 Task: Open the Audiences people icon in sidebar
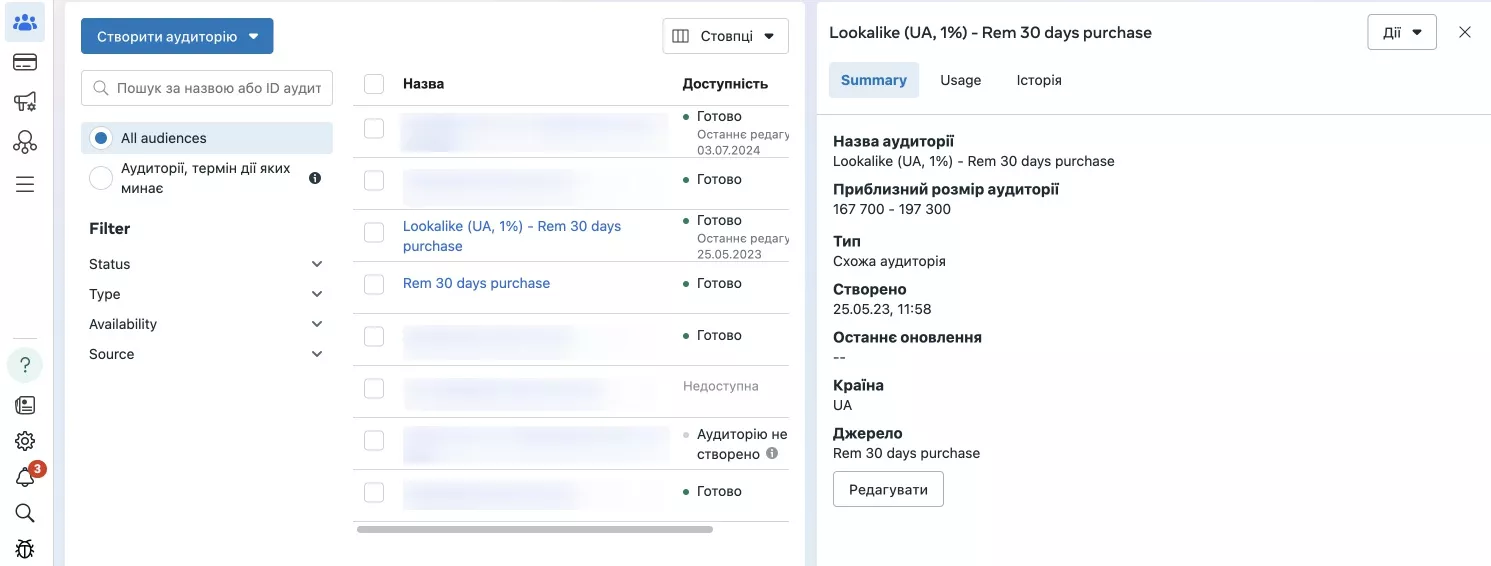[x=25, y=22]
